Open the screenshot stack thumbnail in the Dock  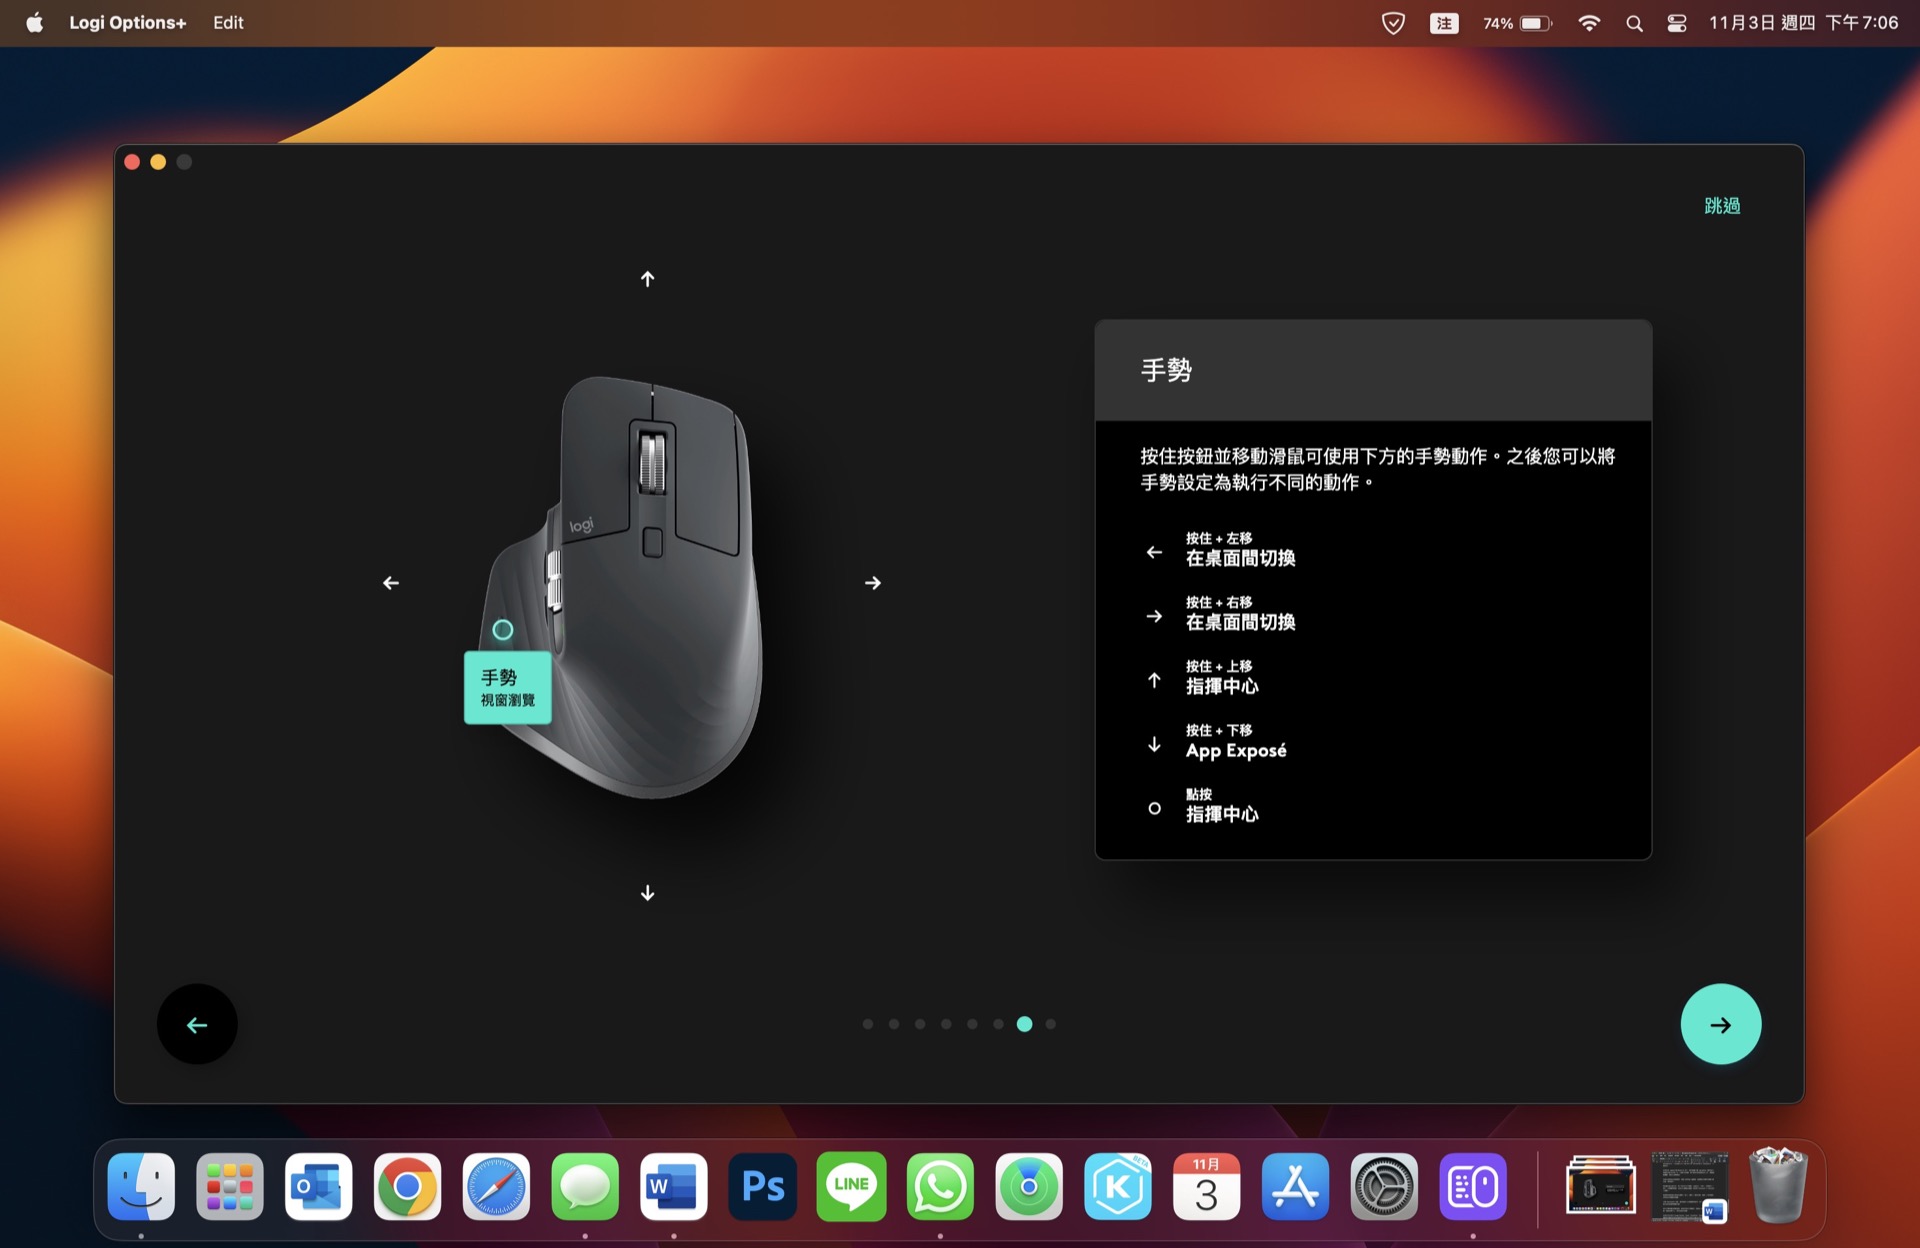[x=1601, y=1187]
